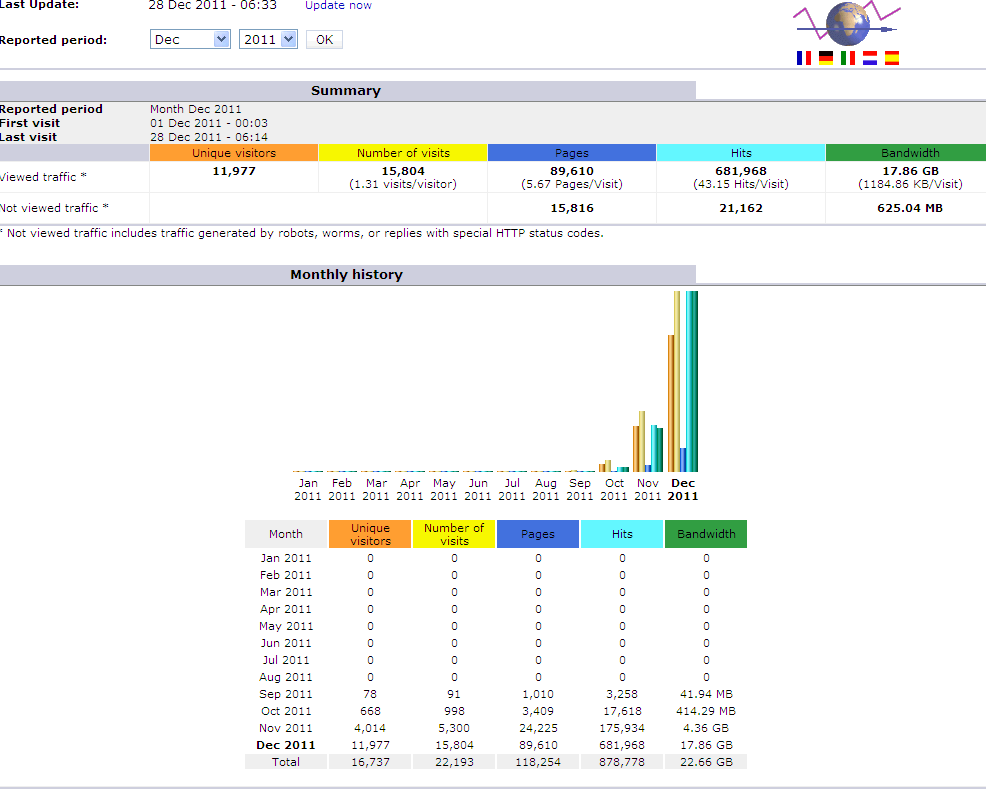Click the Jan 2011 chart axis label

point(307,489)
